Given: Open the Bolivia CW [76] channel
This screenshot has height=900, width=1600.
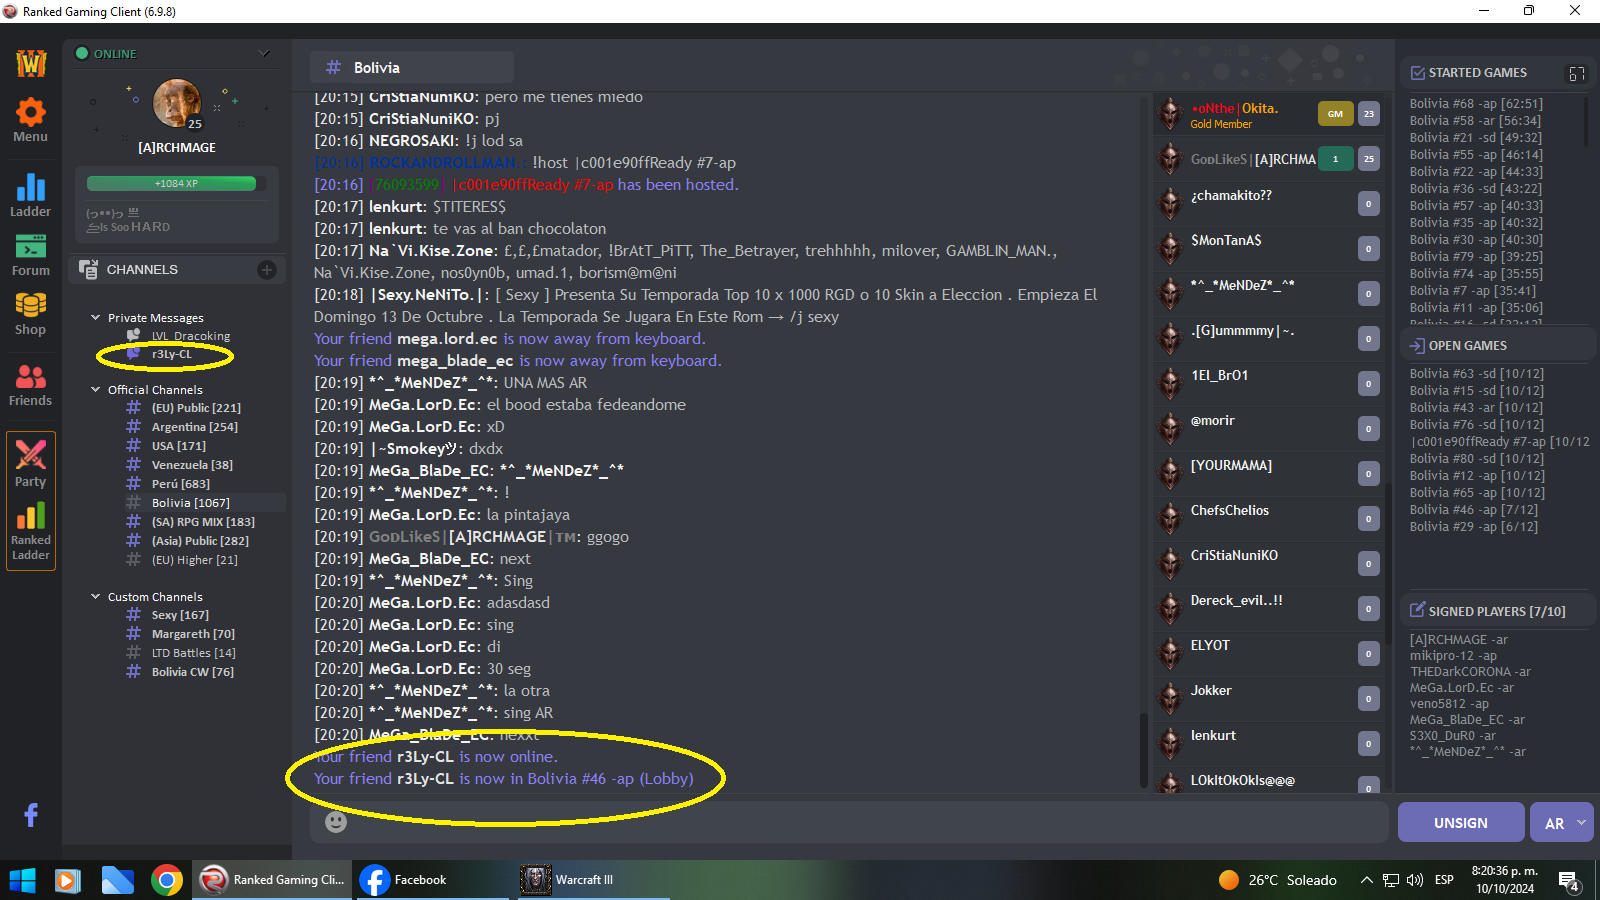Looking at the screenshot, I should click(192, 672).
